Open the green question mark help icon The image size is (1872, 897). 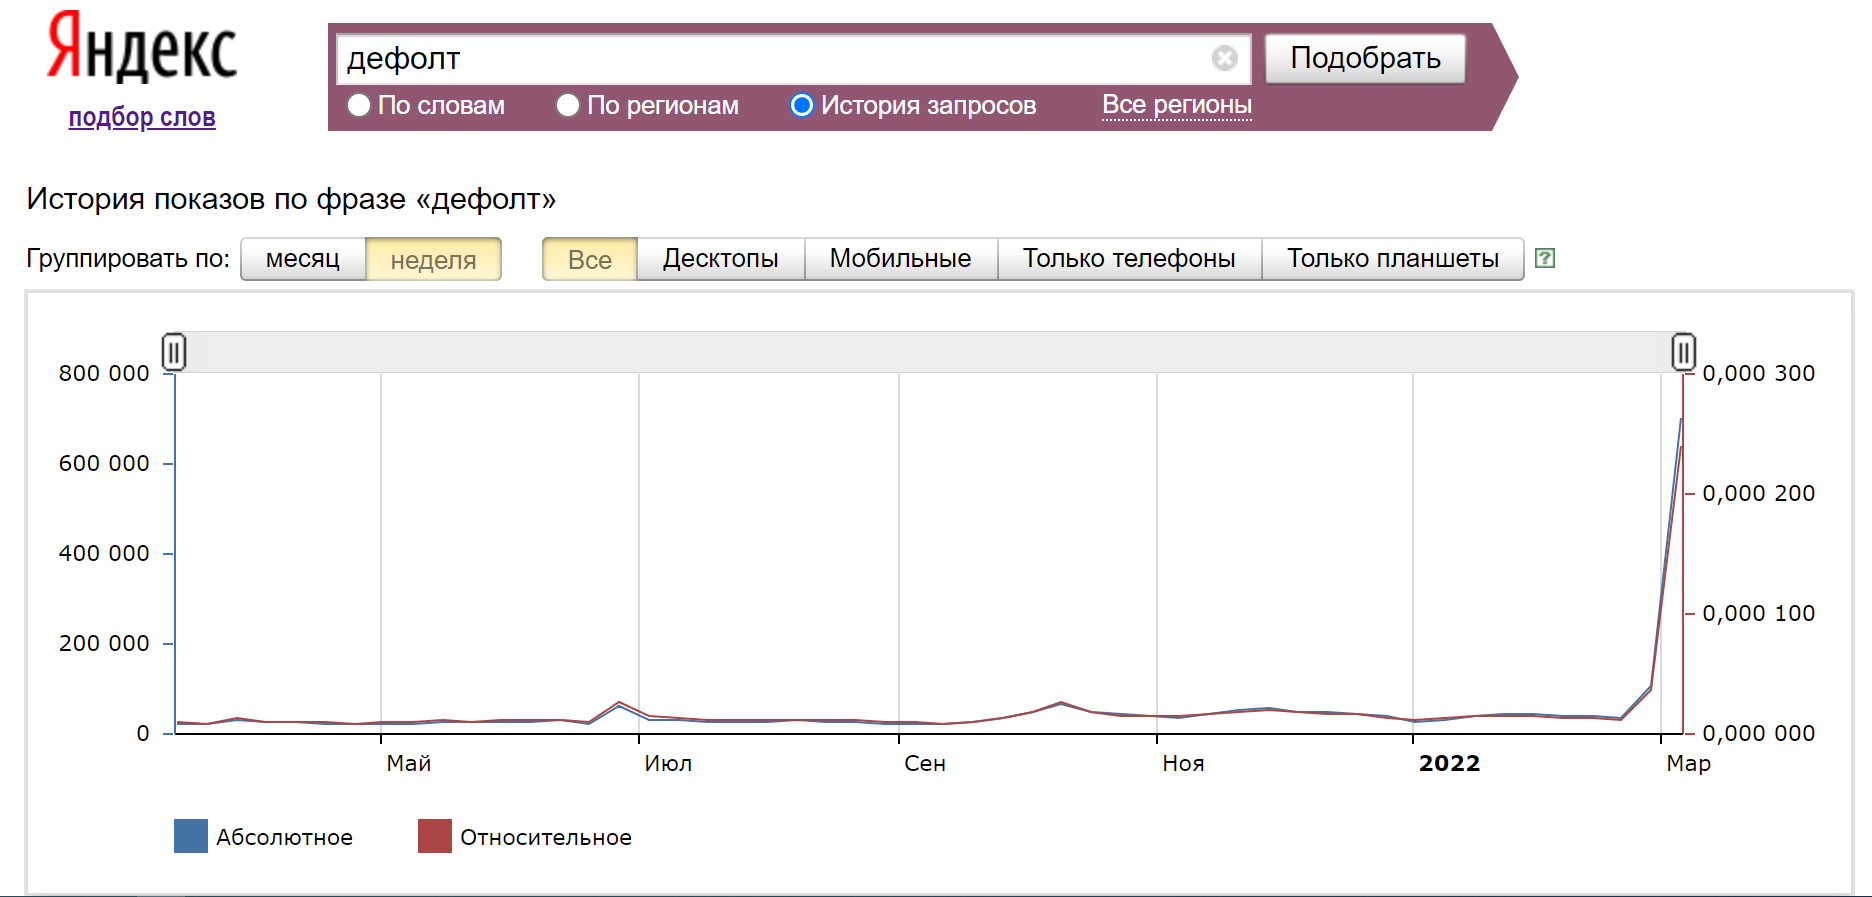coord(1545,258)
